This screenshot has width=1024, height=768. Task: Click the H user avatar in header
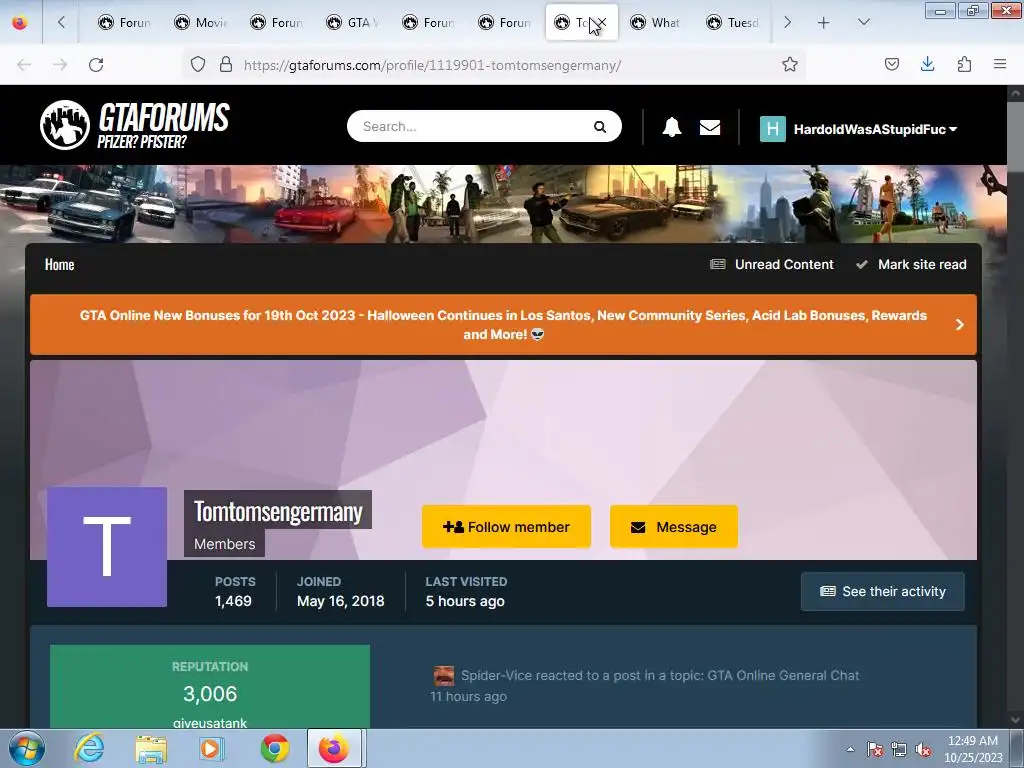point(773,129)
